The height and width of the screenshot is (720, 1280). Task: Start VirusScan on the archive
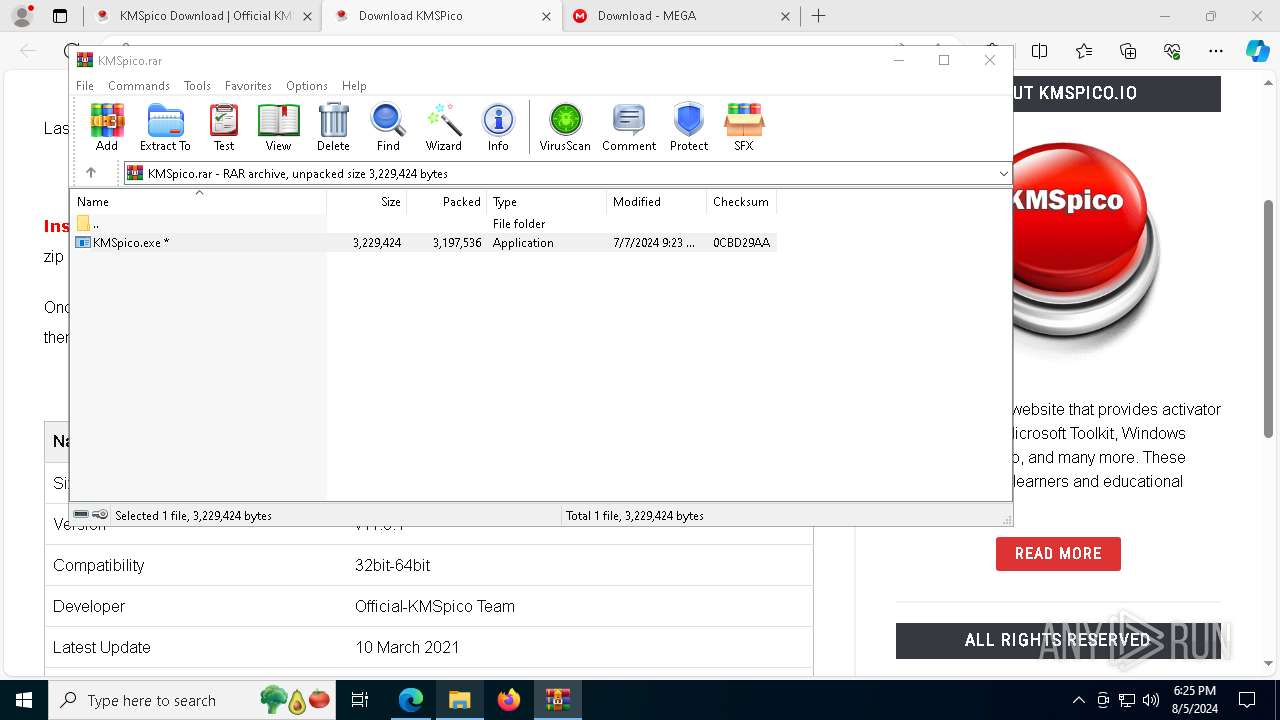(565, 127)
